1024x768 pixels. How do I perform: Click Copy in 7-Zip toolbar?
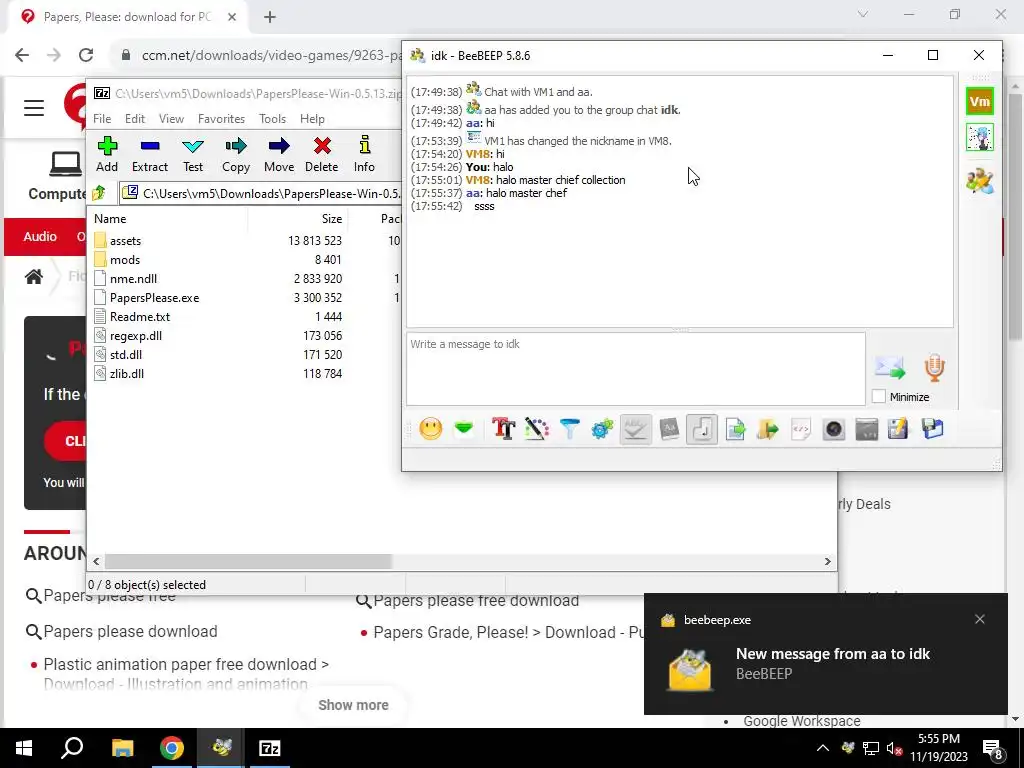coord(236,154)
